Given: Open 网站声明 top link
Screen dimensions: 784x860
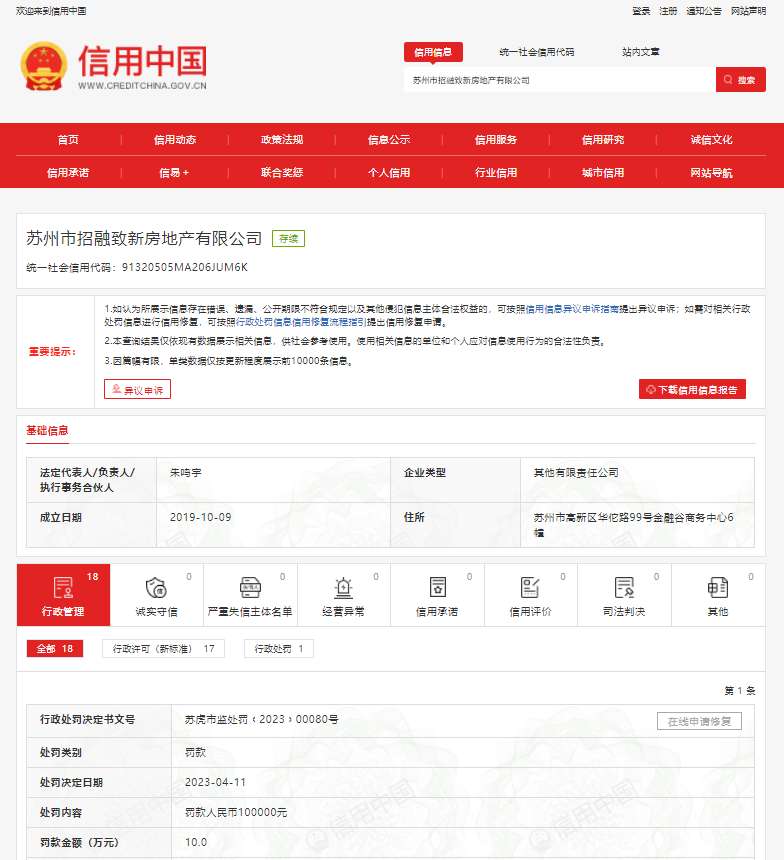Looking at the screenshot, I should coord(748,11).
